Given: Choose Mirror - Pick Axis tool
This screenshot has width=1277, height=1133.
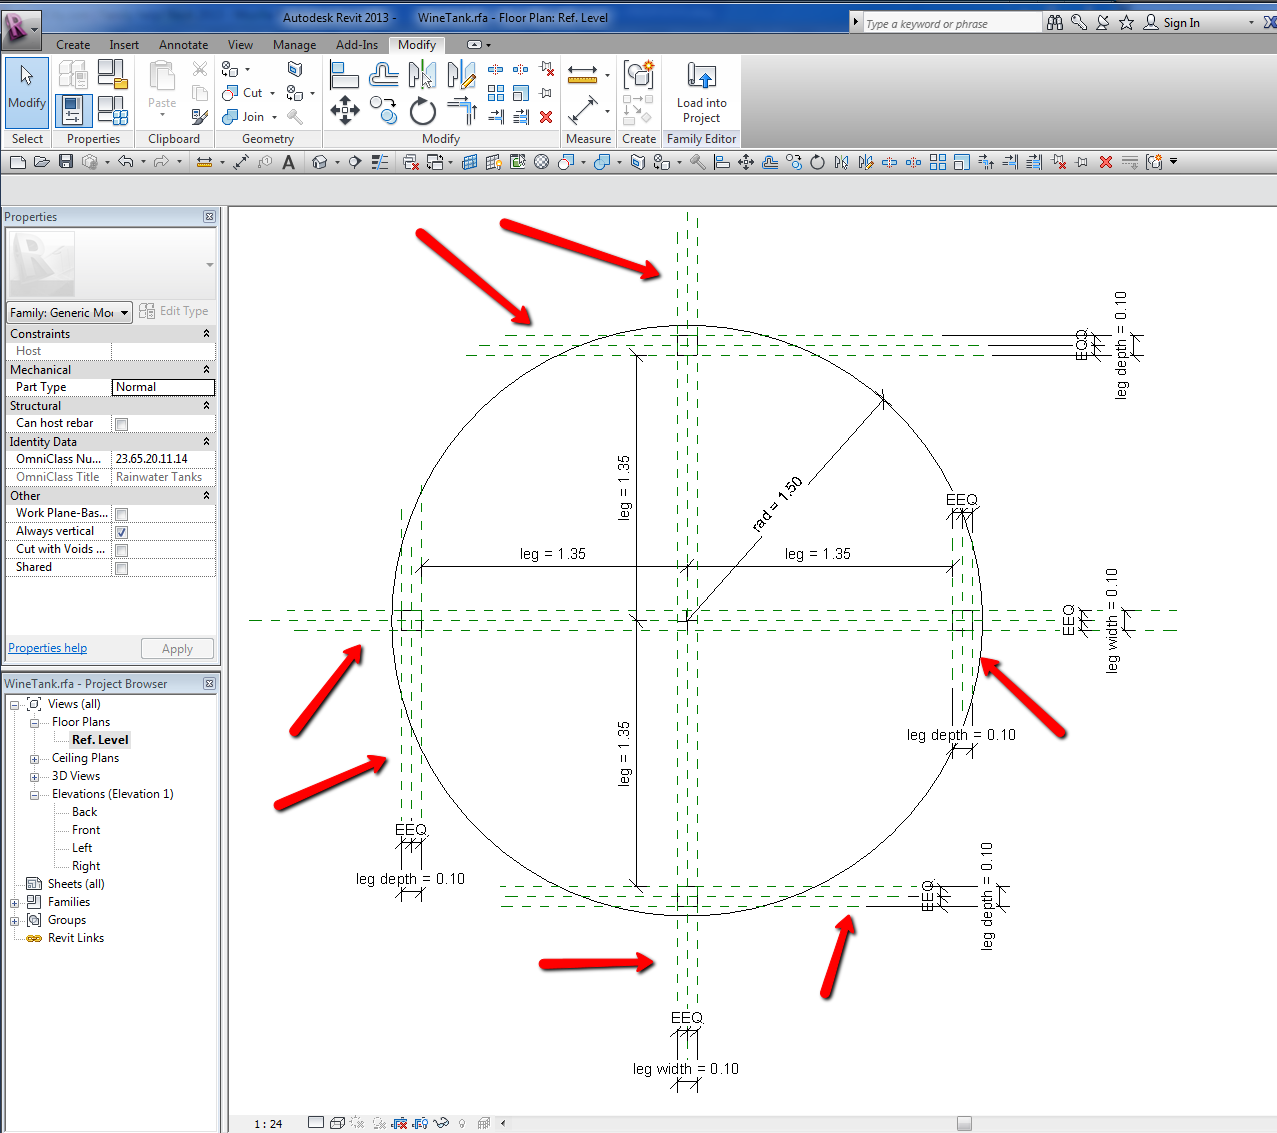Looking at the screenshot, I should coord(422,75).
